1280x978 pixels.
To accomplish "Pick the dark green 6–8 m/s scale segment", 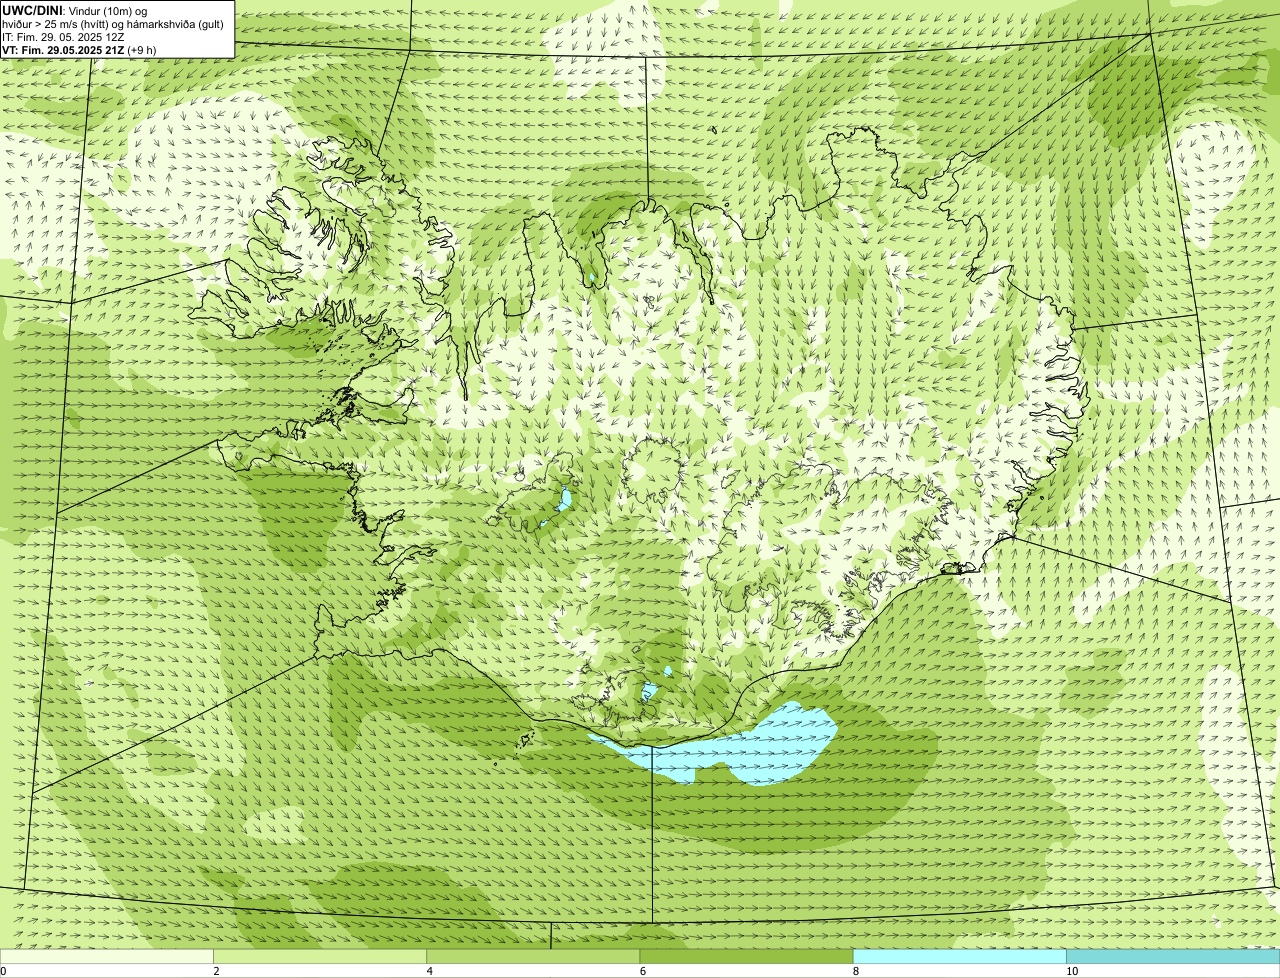I will (x=746, y=957).
